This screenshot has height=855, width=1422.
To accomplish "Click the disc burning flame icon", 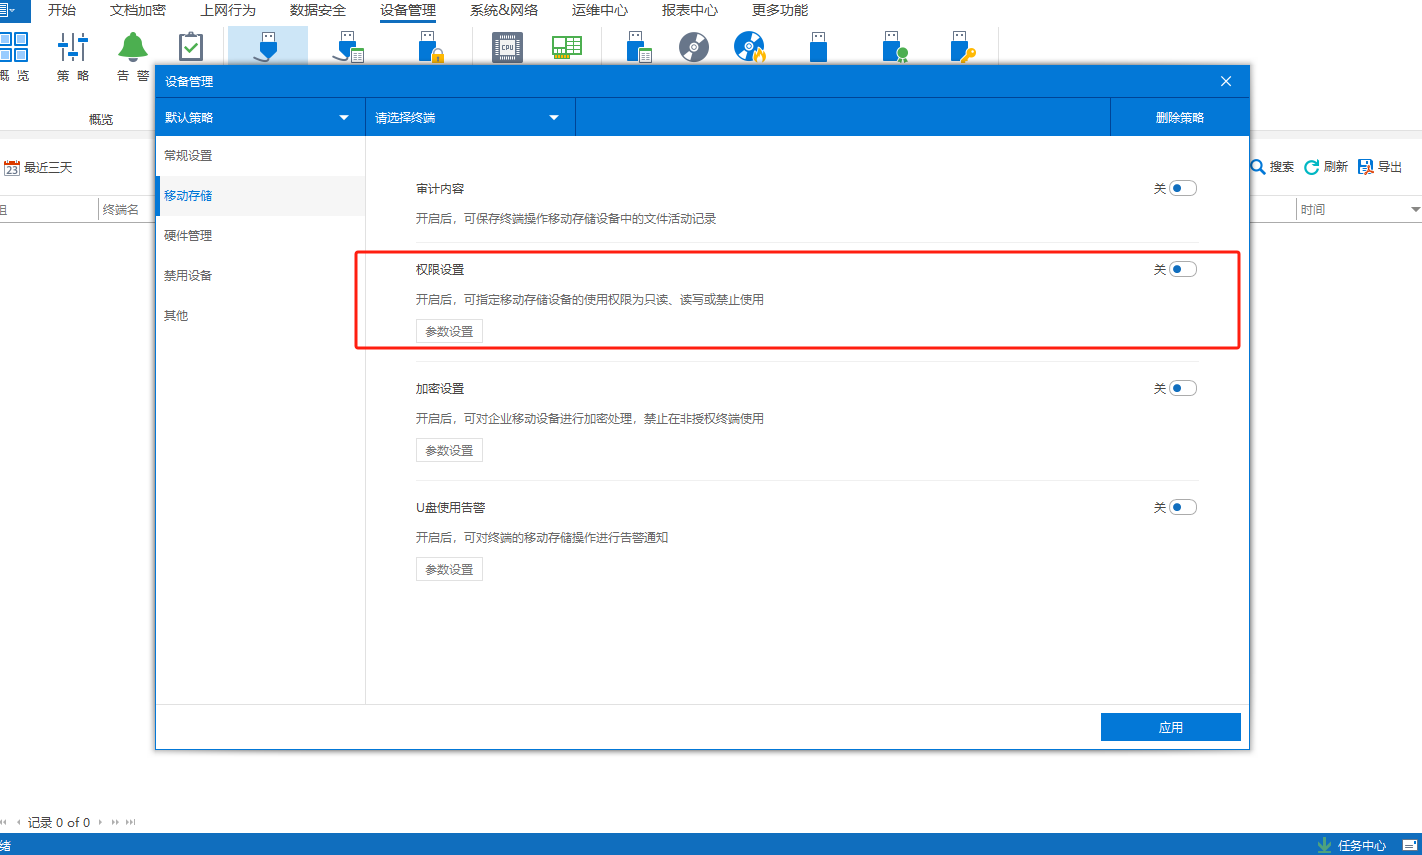I will click(749, 47).
